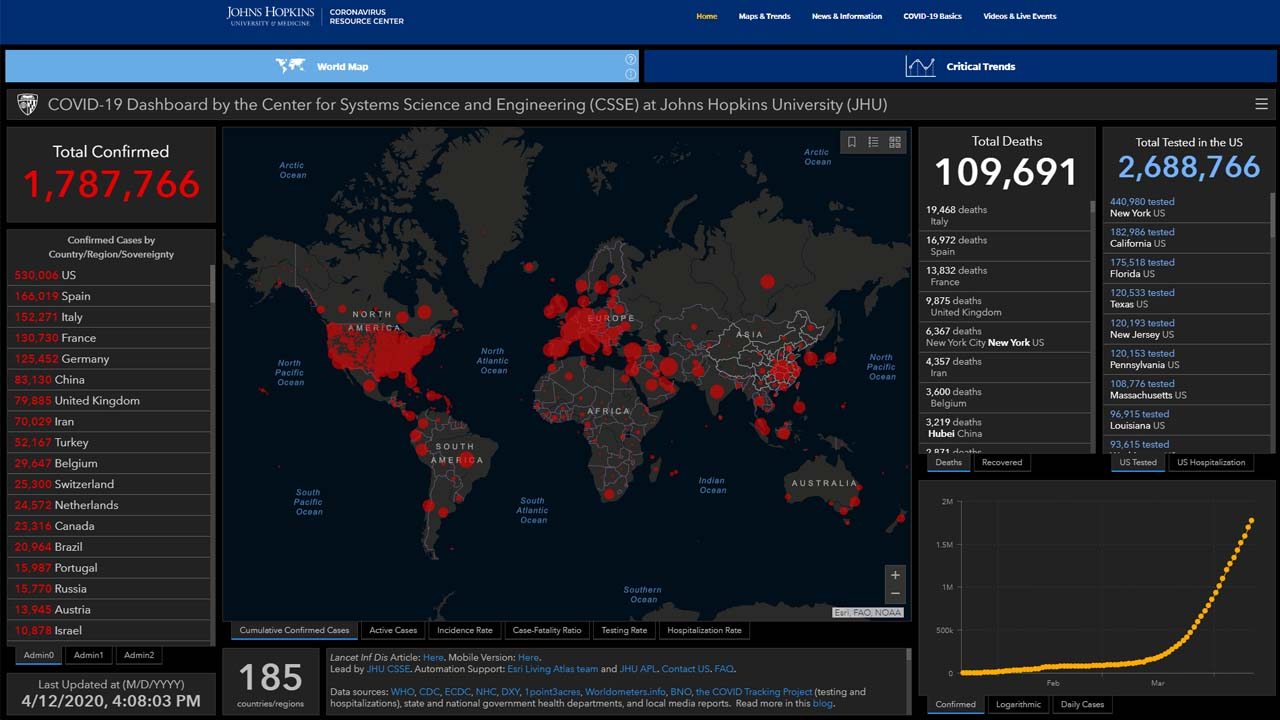Image resolution: width=1280 pixels, height=720 pixels.
Task: Select the Iran row in the deaths list
Action: coord(1005,367)
